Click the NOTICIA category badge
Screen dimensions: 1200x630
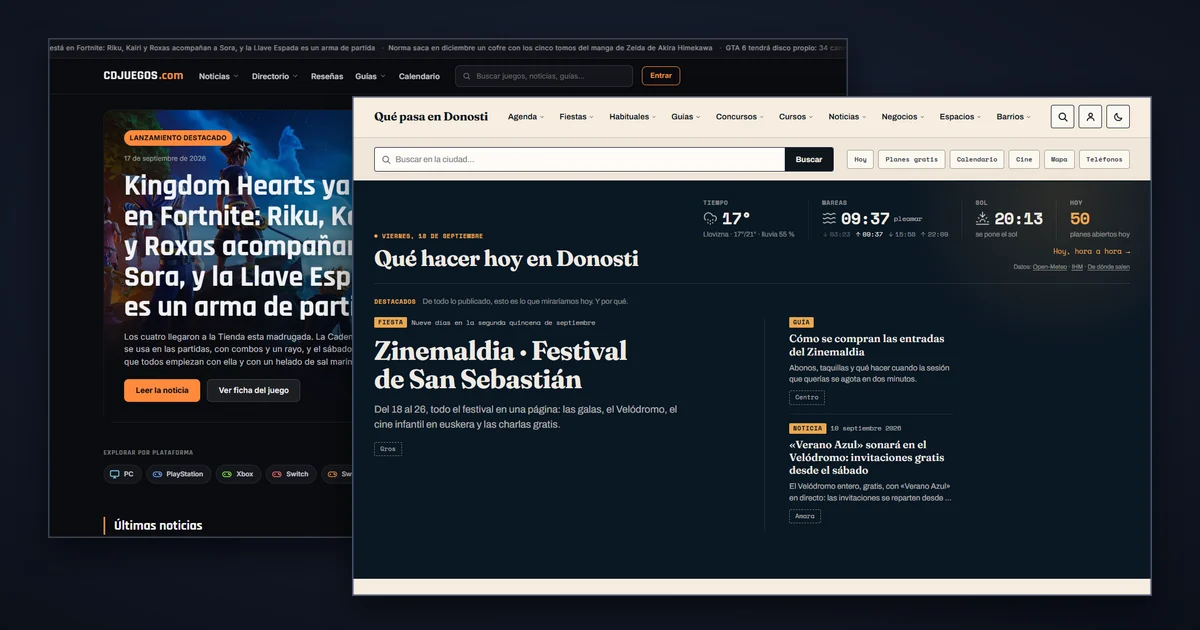click(807, 428)
